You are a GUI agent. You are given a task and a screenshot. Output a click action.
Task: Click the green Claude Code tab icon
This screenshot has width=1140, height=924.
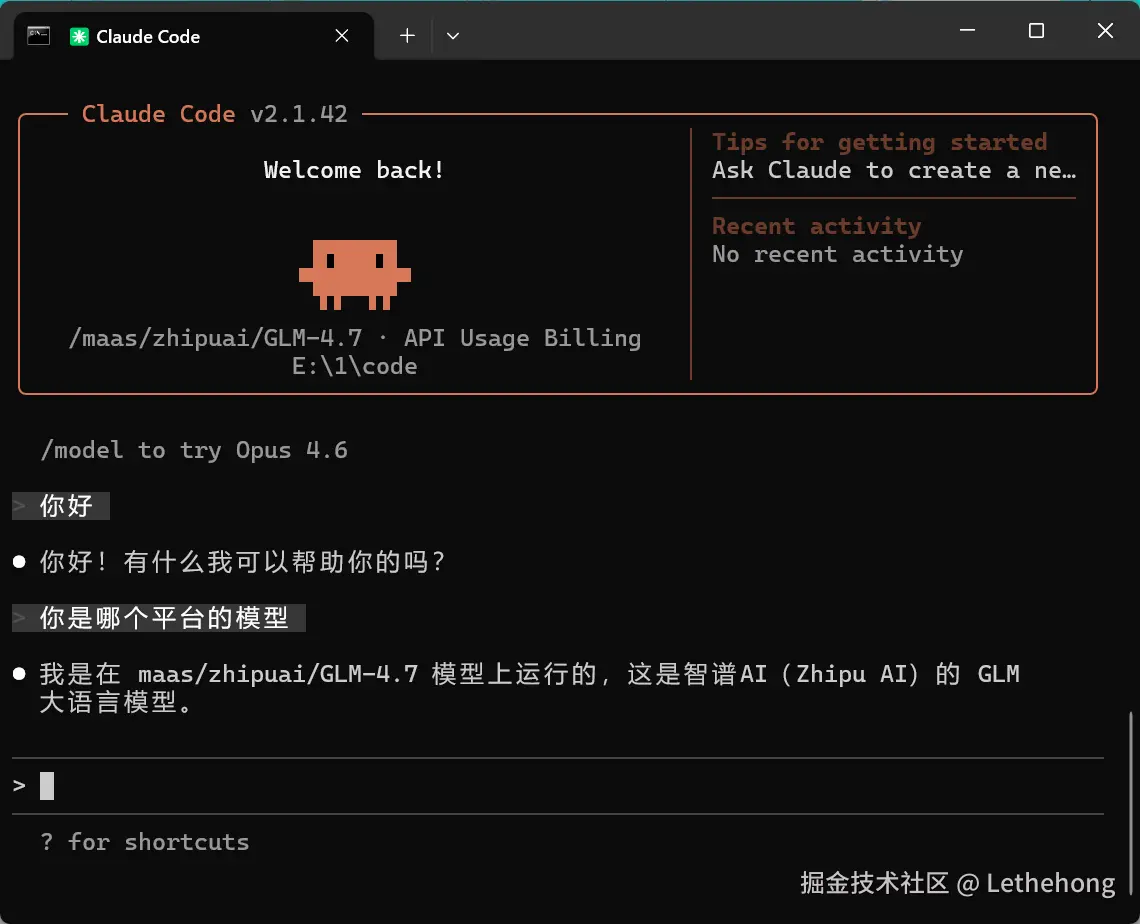point(79,36)
